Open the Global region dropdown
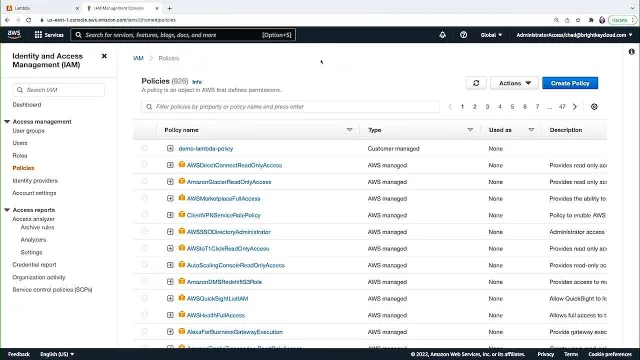 [x=491, y=35]
